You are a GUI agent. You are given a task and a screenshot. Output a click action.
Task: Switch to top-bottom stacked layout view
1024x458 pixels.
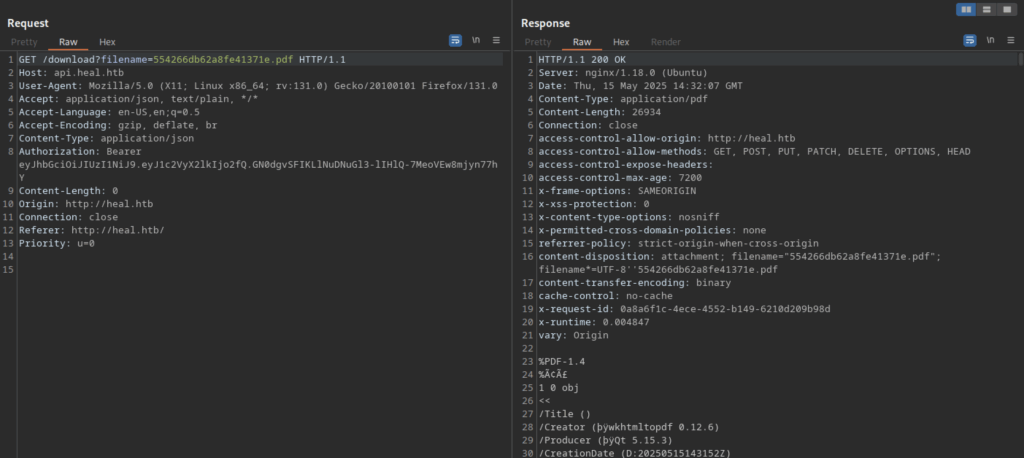click(x=987, y=9)
